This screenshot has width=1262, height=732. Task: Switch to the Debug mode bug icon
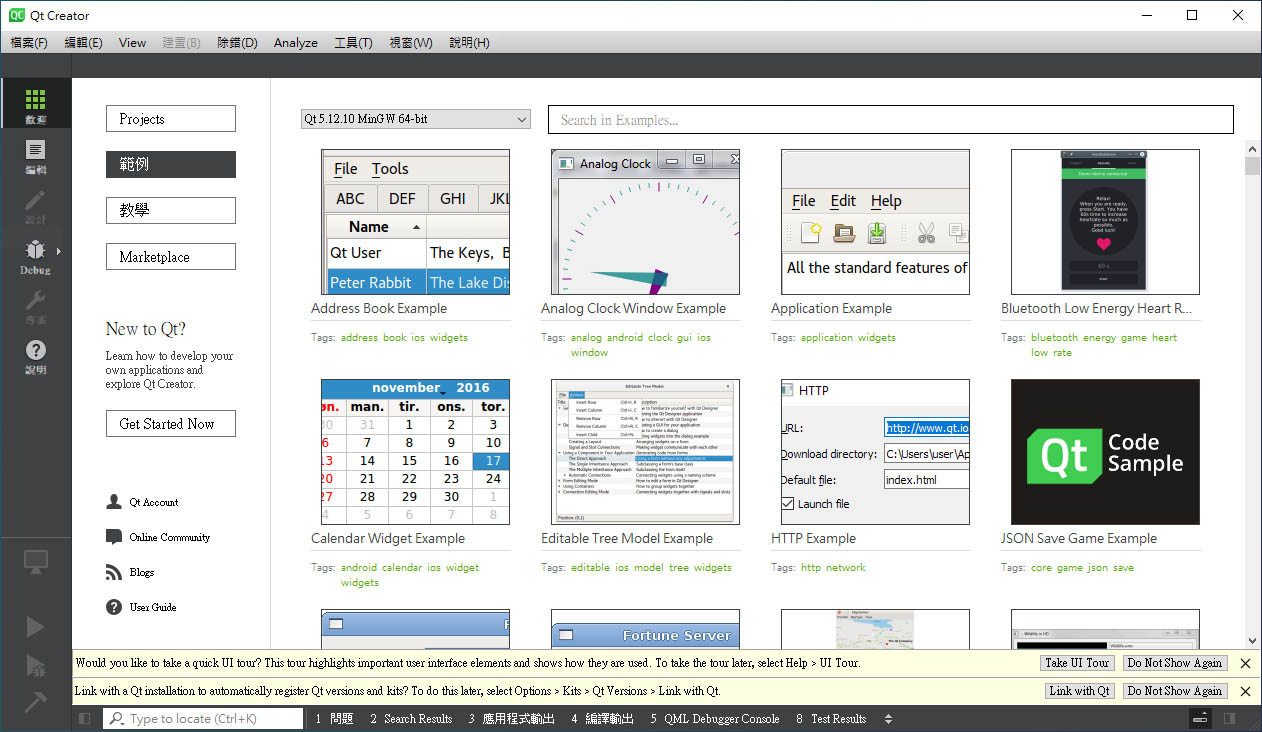pyautogui.click(x=35, y=251)
